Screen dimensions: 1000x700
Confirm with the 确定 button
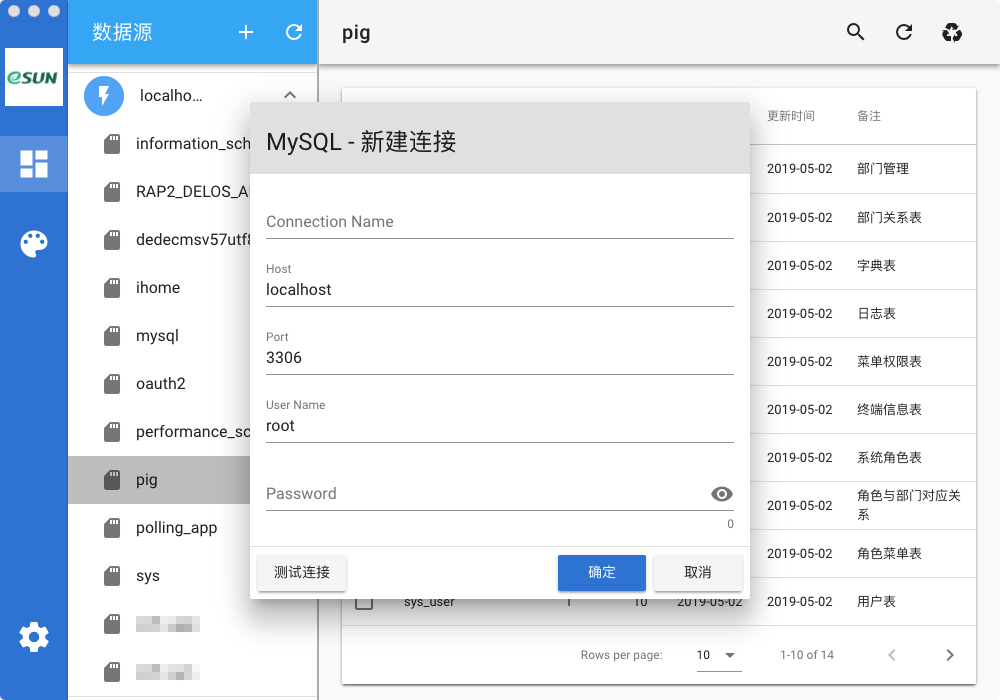(x=601, y=572)
